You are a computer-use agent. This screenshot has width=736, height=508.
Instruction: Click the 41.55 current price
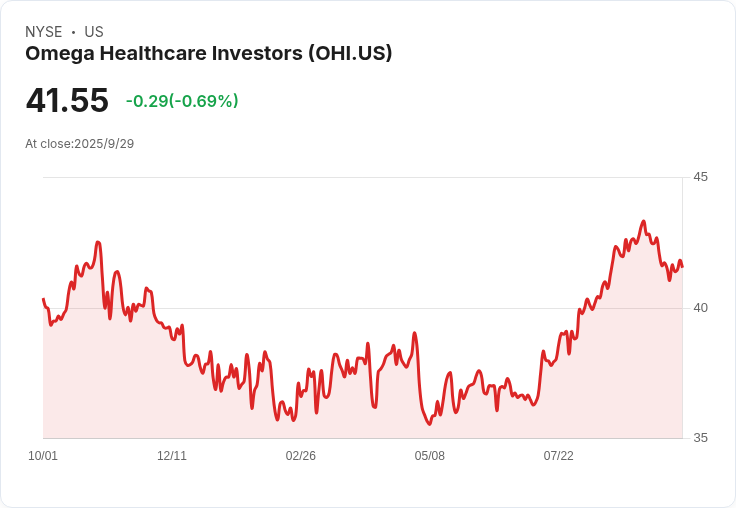point(67,101)
